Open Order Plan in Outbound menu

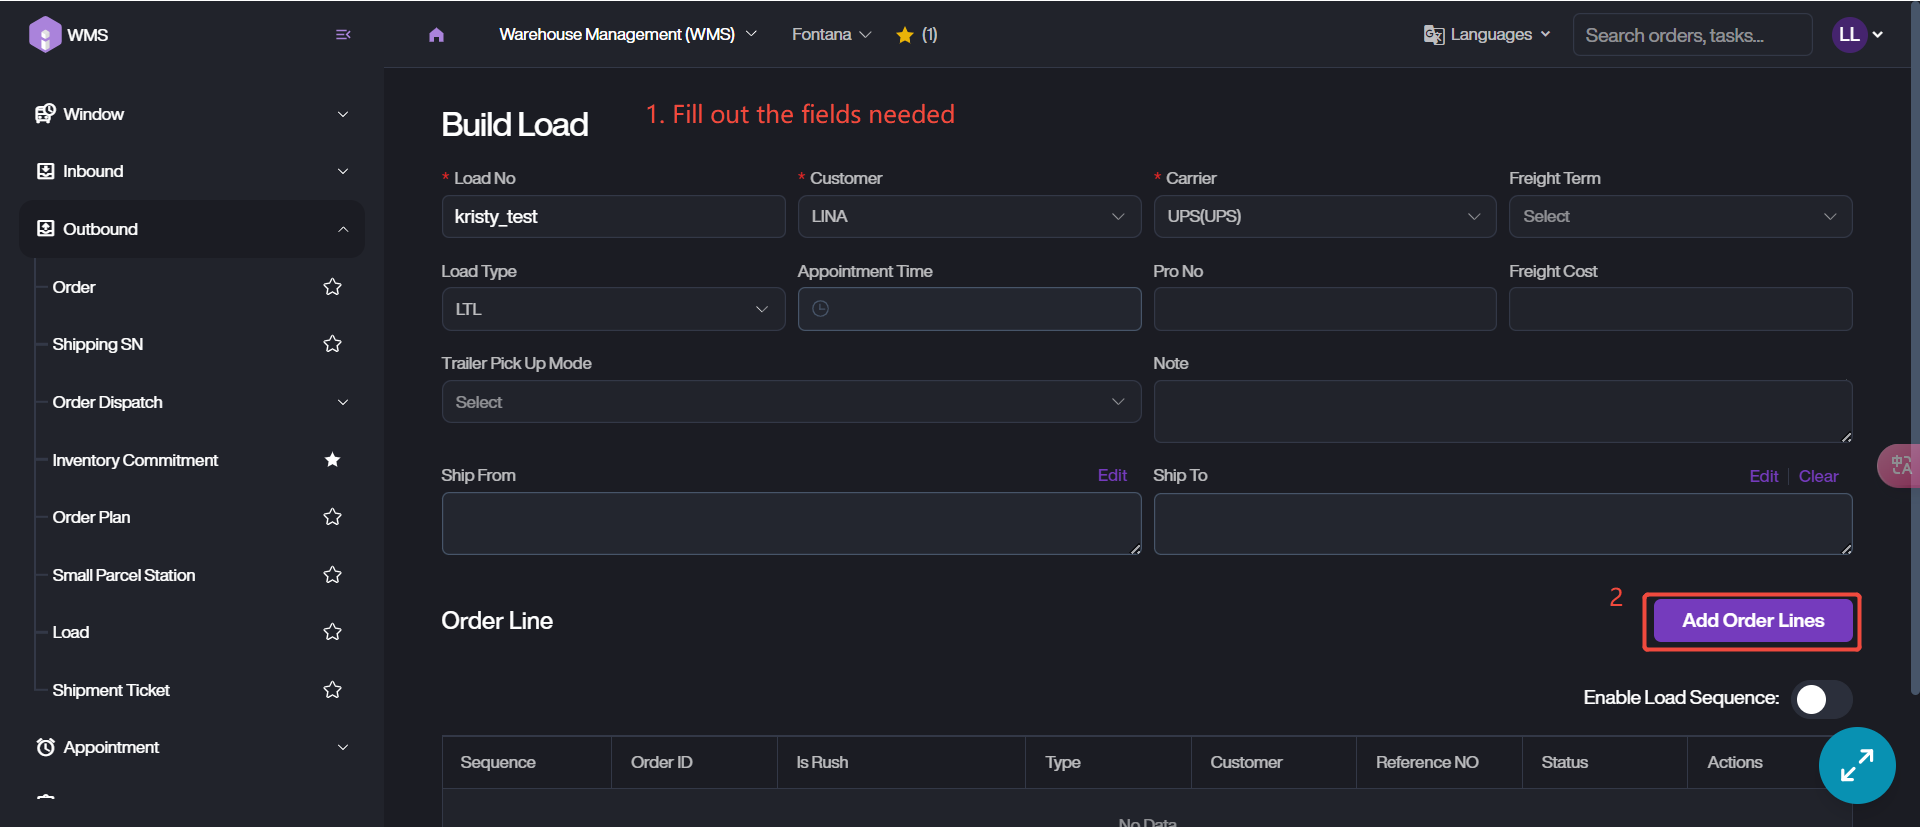click(x=92, y=517)
